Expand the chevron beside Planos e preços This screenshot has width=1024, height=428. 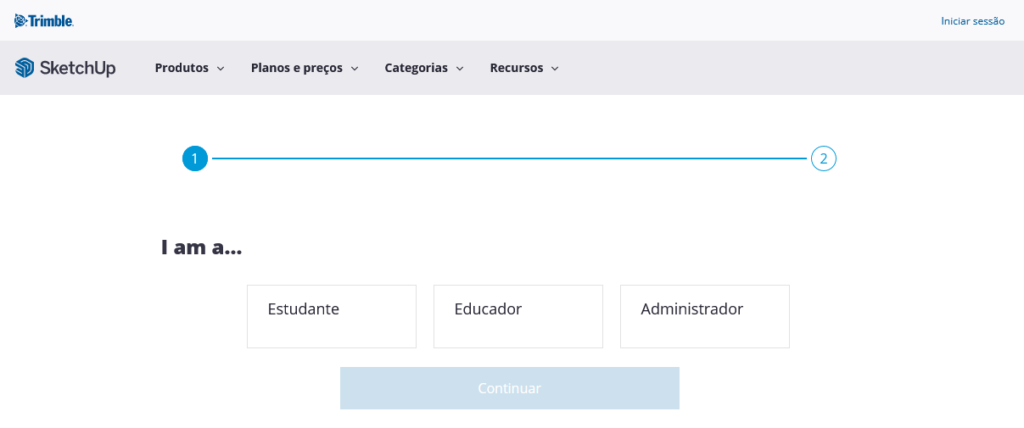(x=354, y=69)
